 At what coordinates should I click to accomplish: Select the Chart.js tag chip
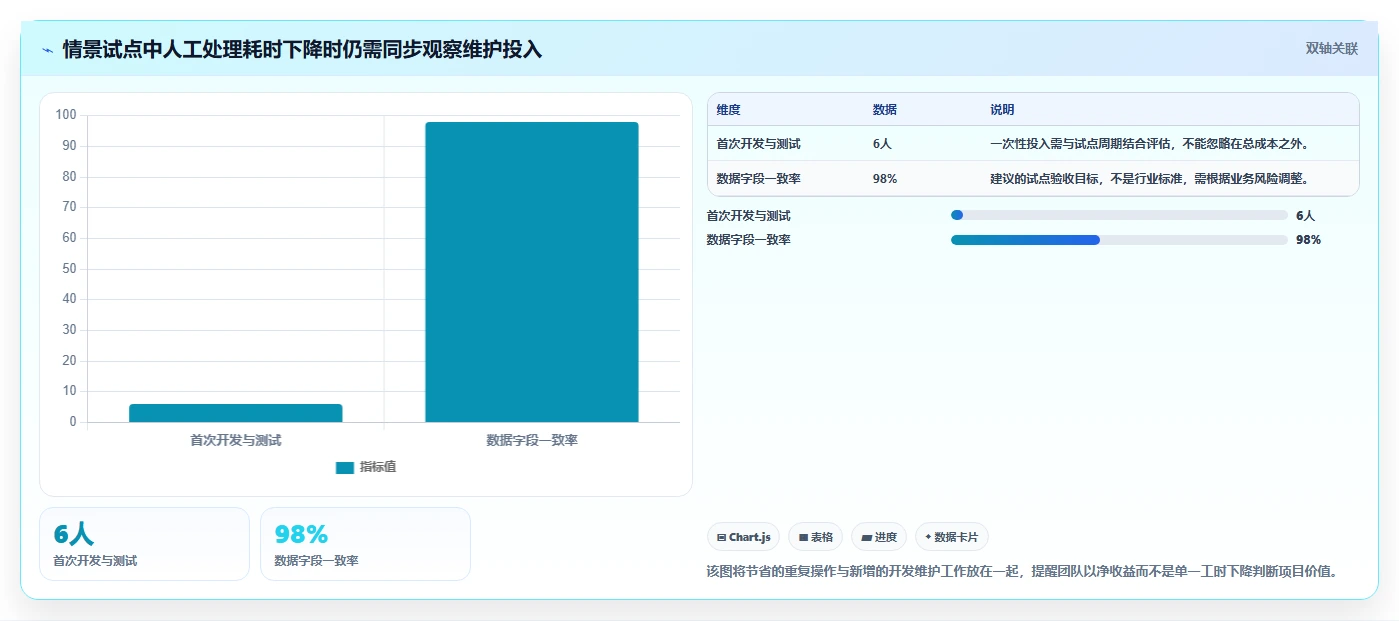point(743,537)
